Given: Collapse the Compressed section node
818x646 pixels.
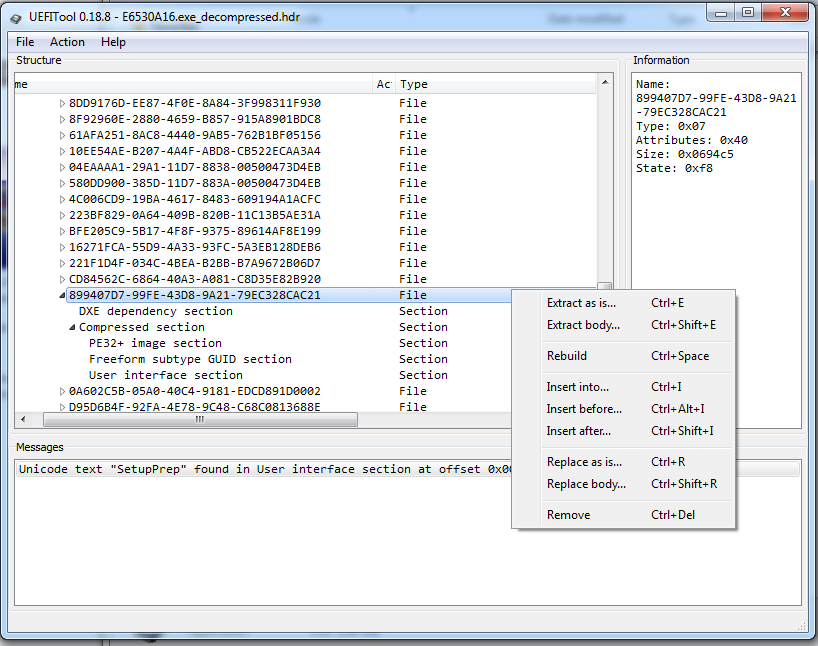Looking at the screenshot, I should [x=72, y=327].
